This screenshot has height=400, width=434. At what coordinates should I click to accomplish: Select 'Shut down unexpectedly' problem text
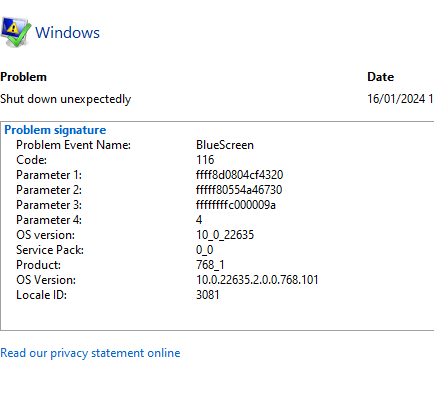tap(66, 99)
